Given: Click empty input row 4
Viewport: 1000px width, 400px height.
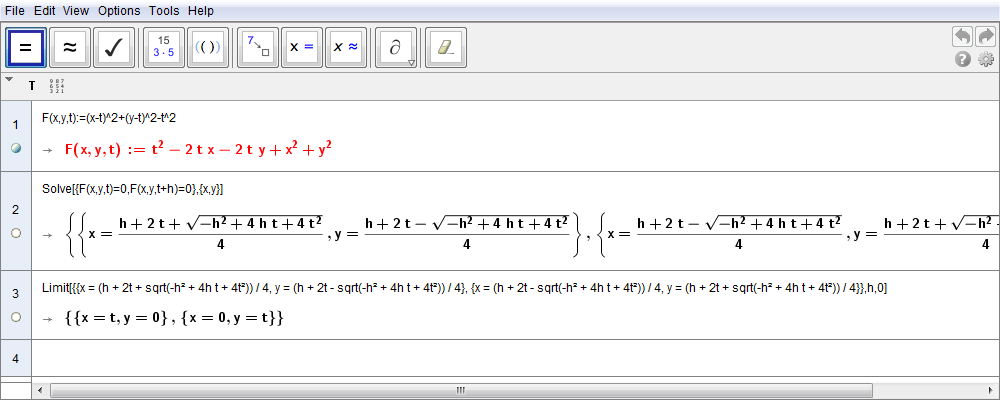Looking at the screenshot, I should 500,357.
